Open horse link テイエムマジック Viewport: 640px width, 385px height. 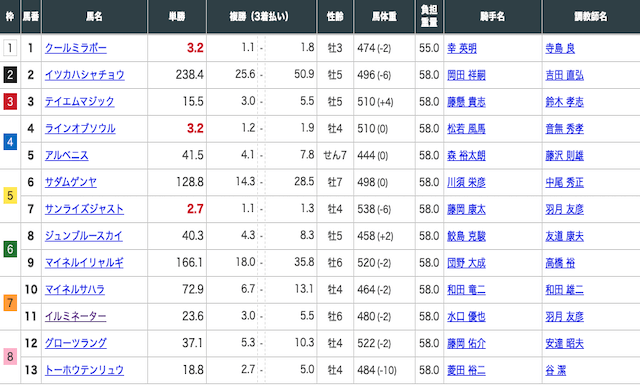coord(80,102)
